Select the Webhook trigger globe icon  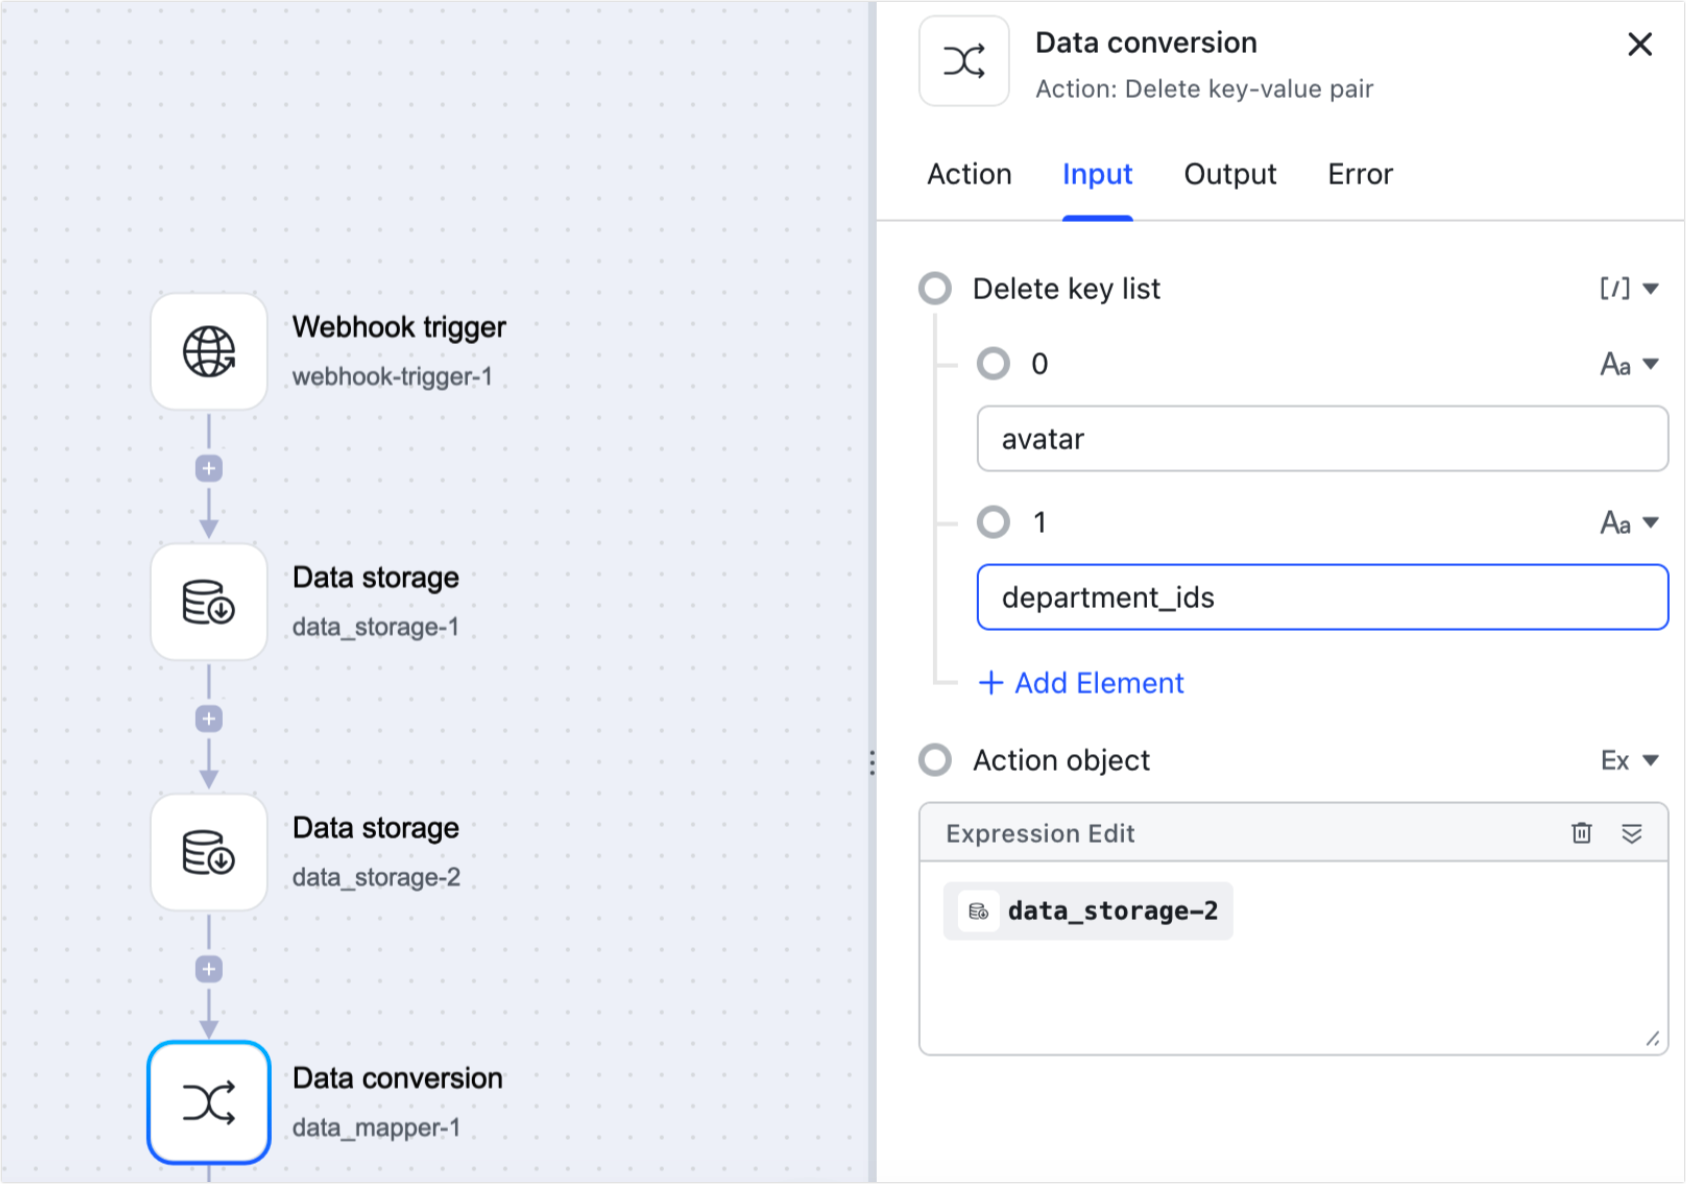tap(208, 352)
